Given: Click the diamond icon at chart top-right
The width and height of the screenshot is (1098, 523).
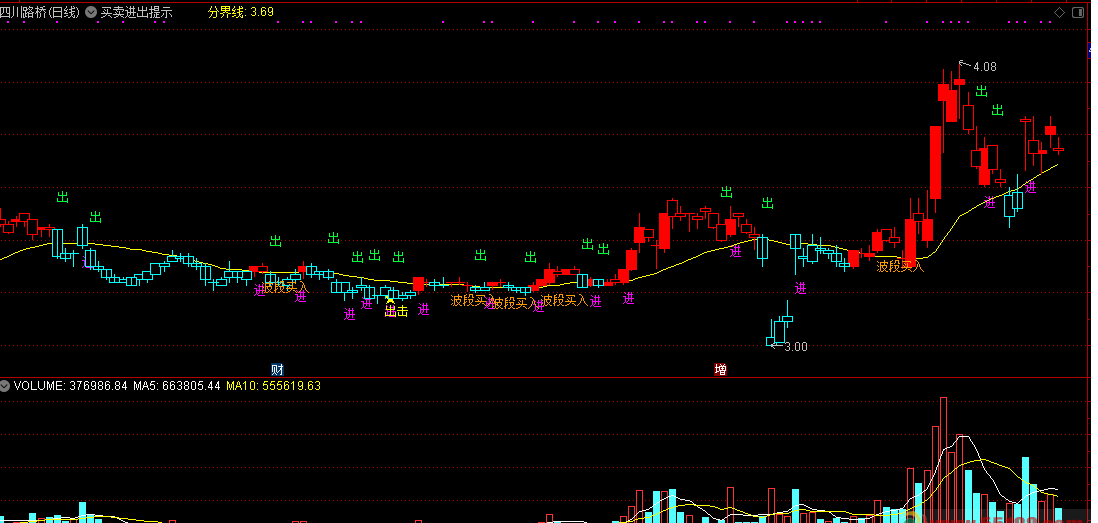Looking at the screenshot, I should (1059, 13).
